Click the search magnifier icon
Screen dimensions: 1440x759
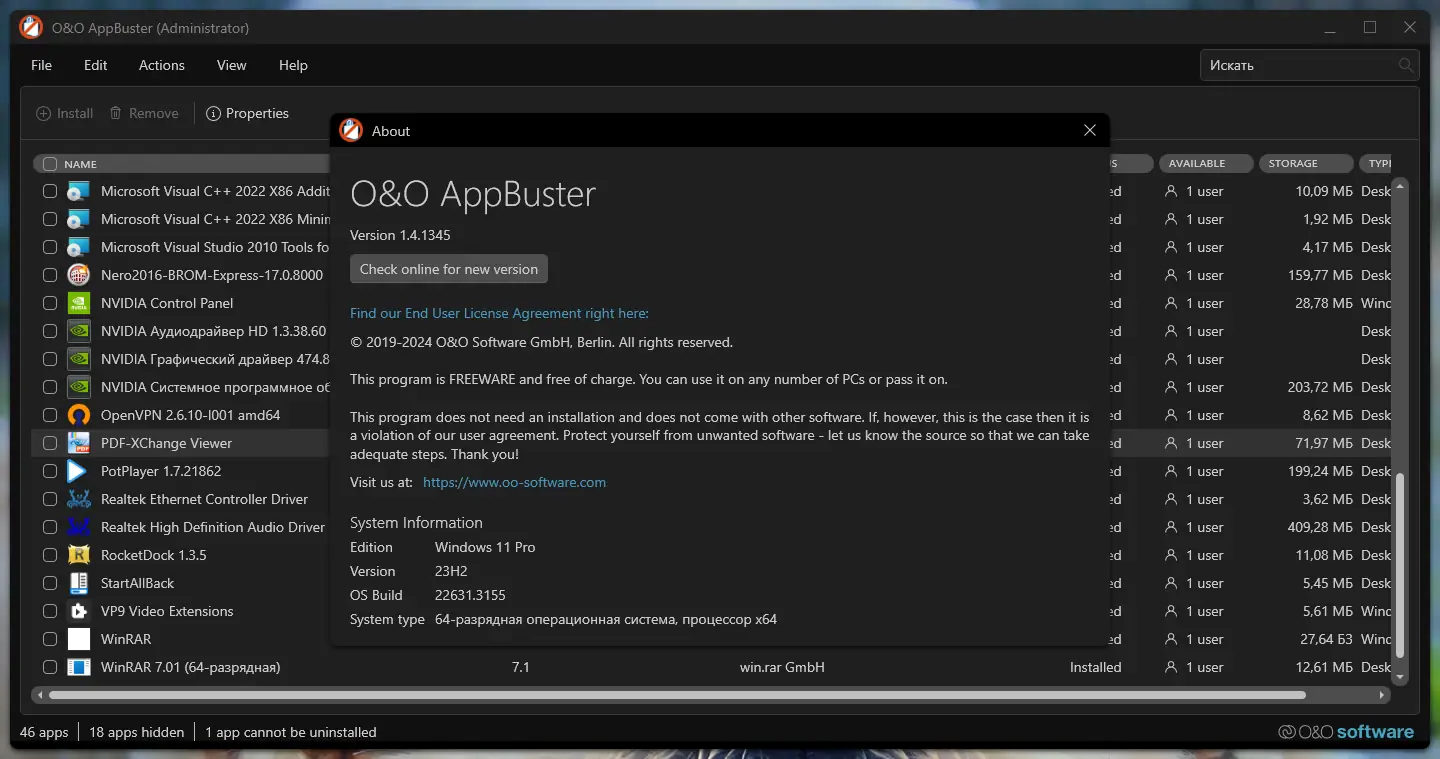(x=1406, y=65)
